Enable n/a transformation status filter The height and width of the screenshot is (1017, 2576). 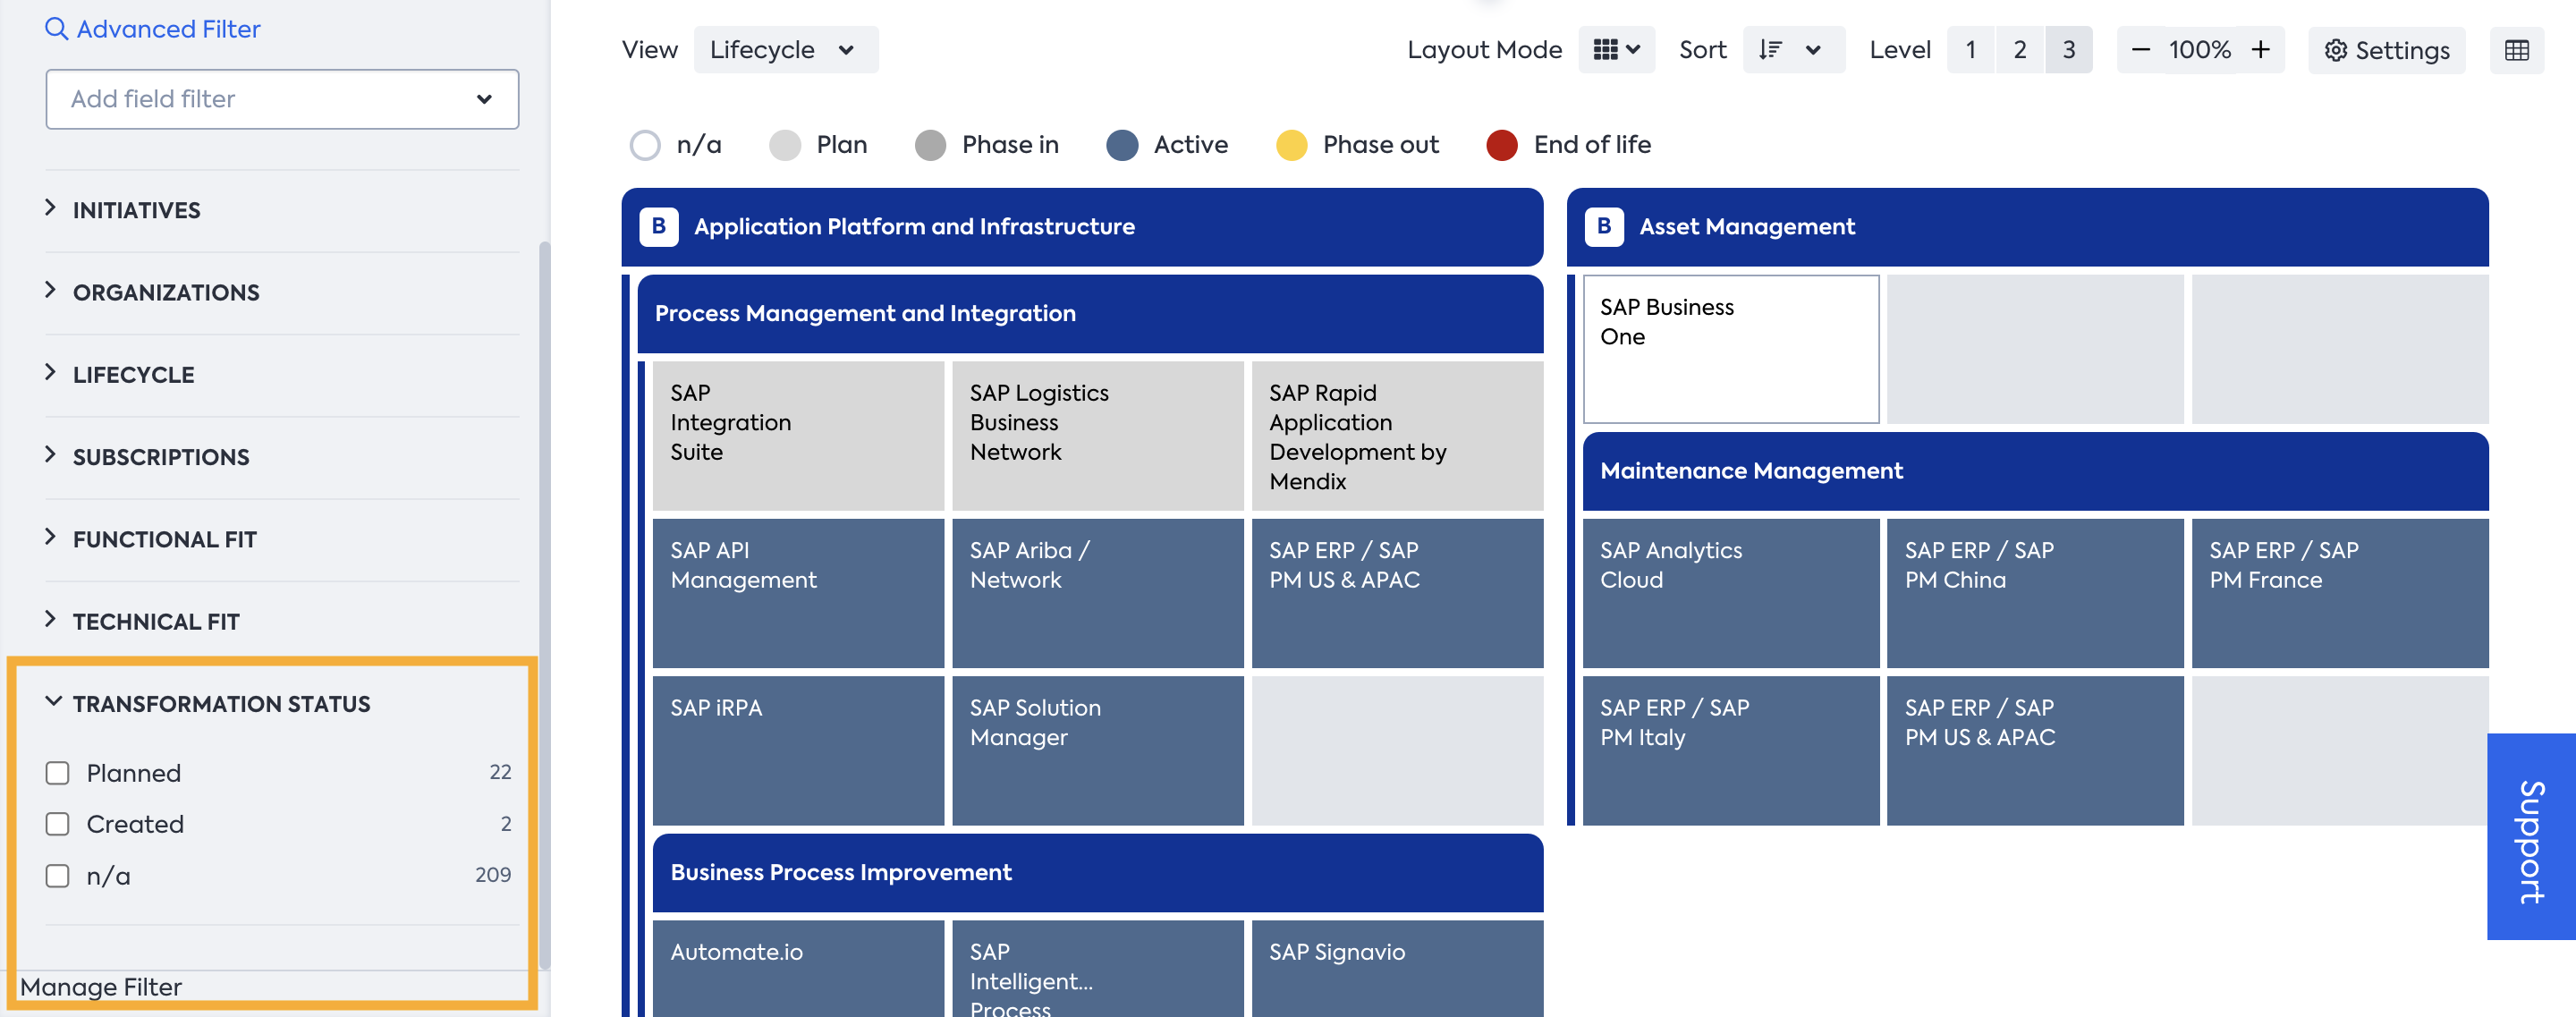[55, 874]
